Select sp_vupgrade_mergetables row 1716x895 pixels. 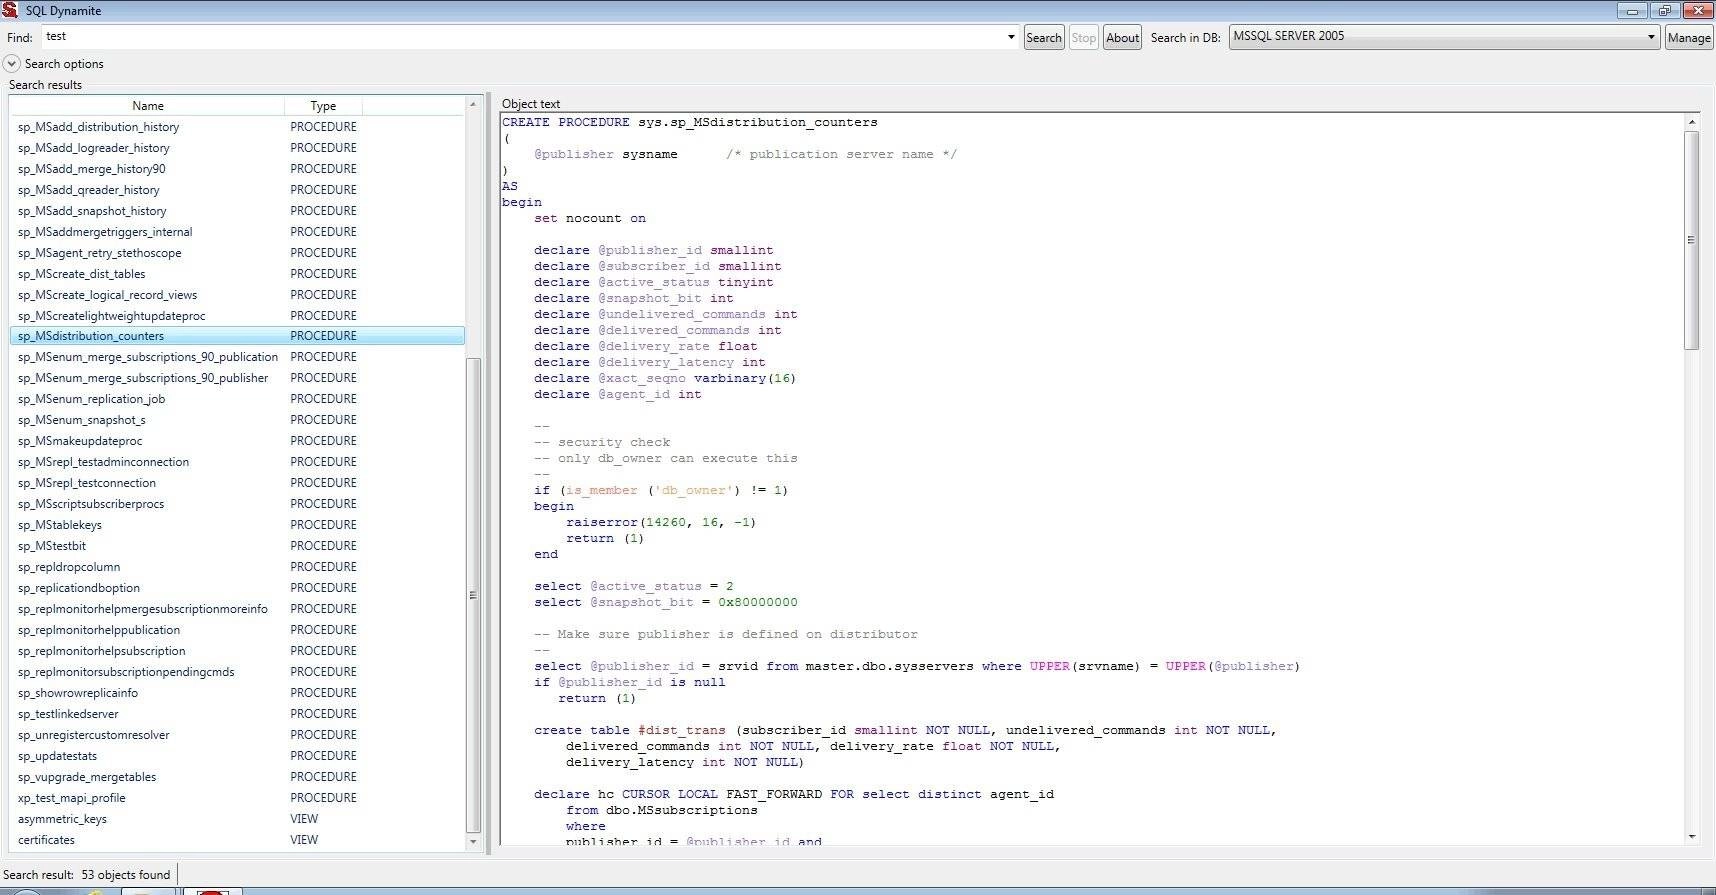pyautogui.click(x=238, y=777)
